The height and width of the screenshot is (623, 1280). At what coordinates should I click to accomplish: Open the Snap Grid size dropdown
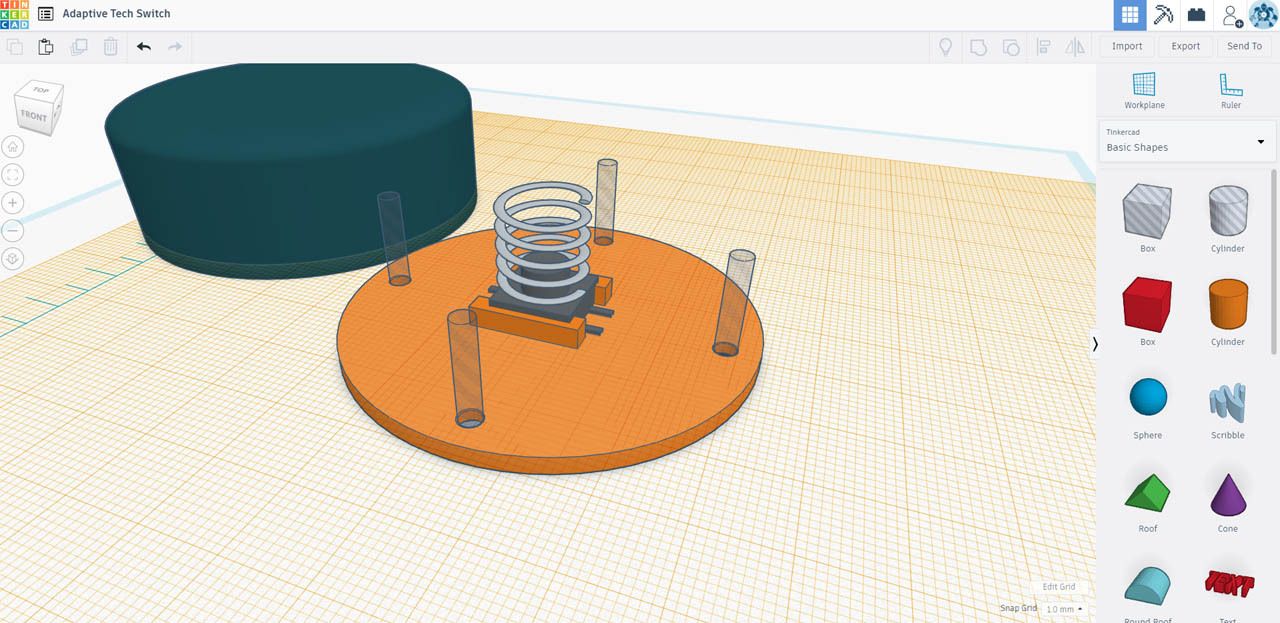[1062, 609]
